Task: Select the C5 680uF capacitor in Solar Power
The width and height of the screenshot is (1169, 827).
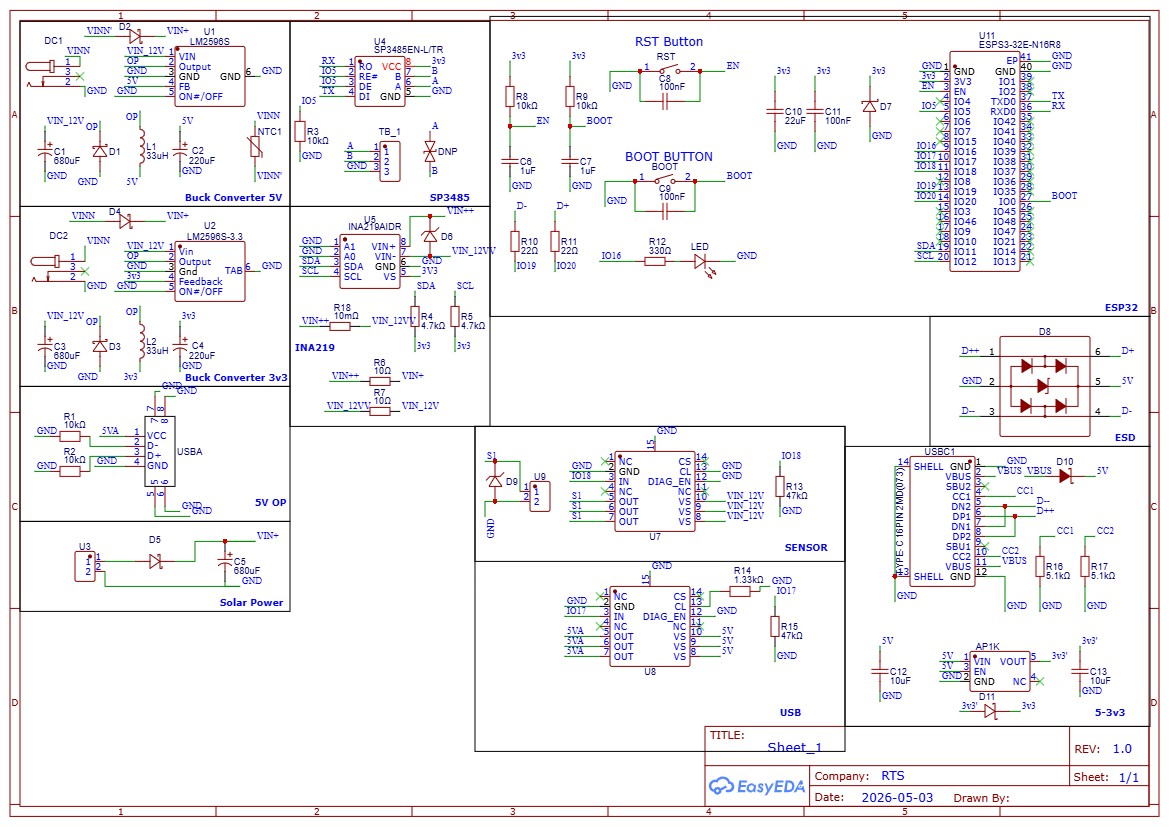Action: tap(224, 560)
